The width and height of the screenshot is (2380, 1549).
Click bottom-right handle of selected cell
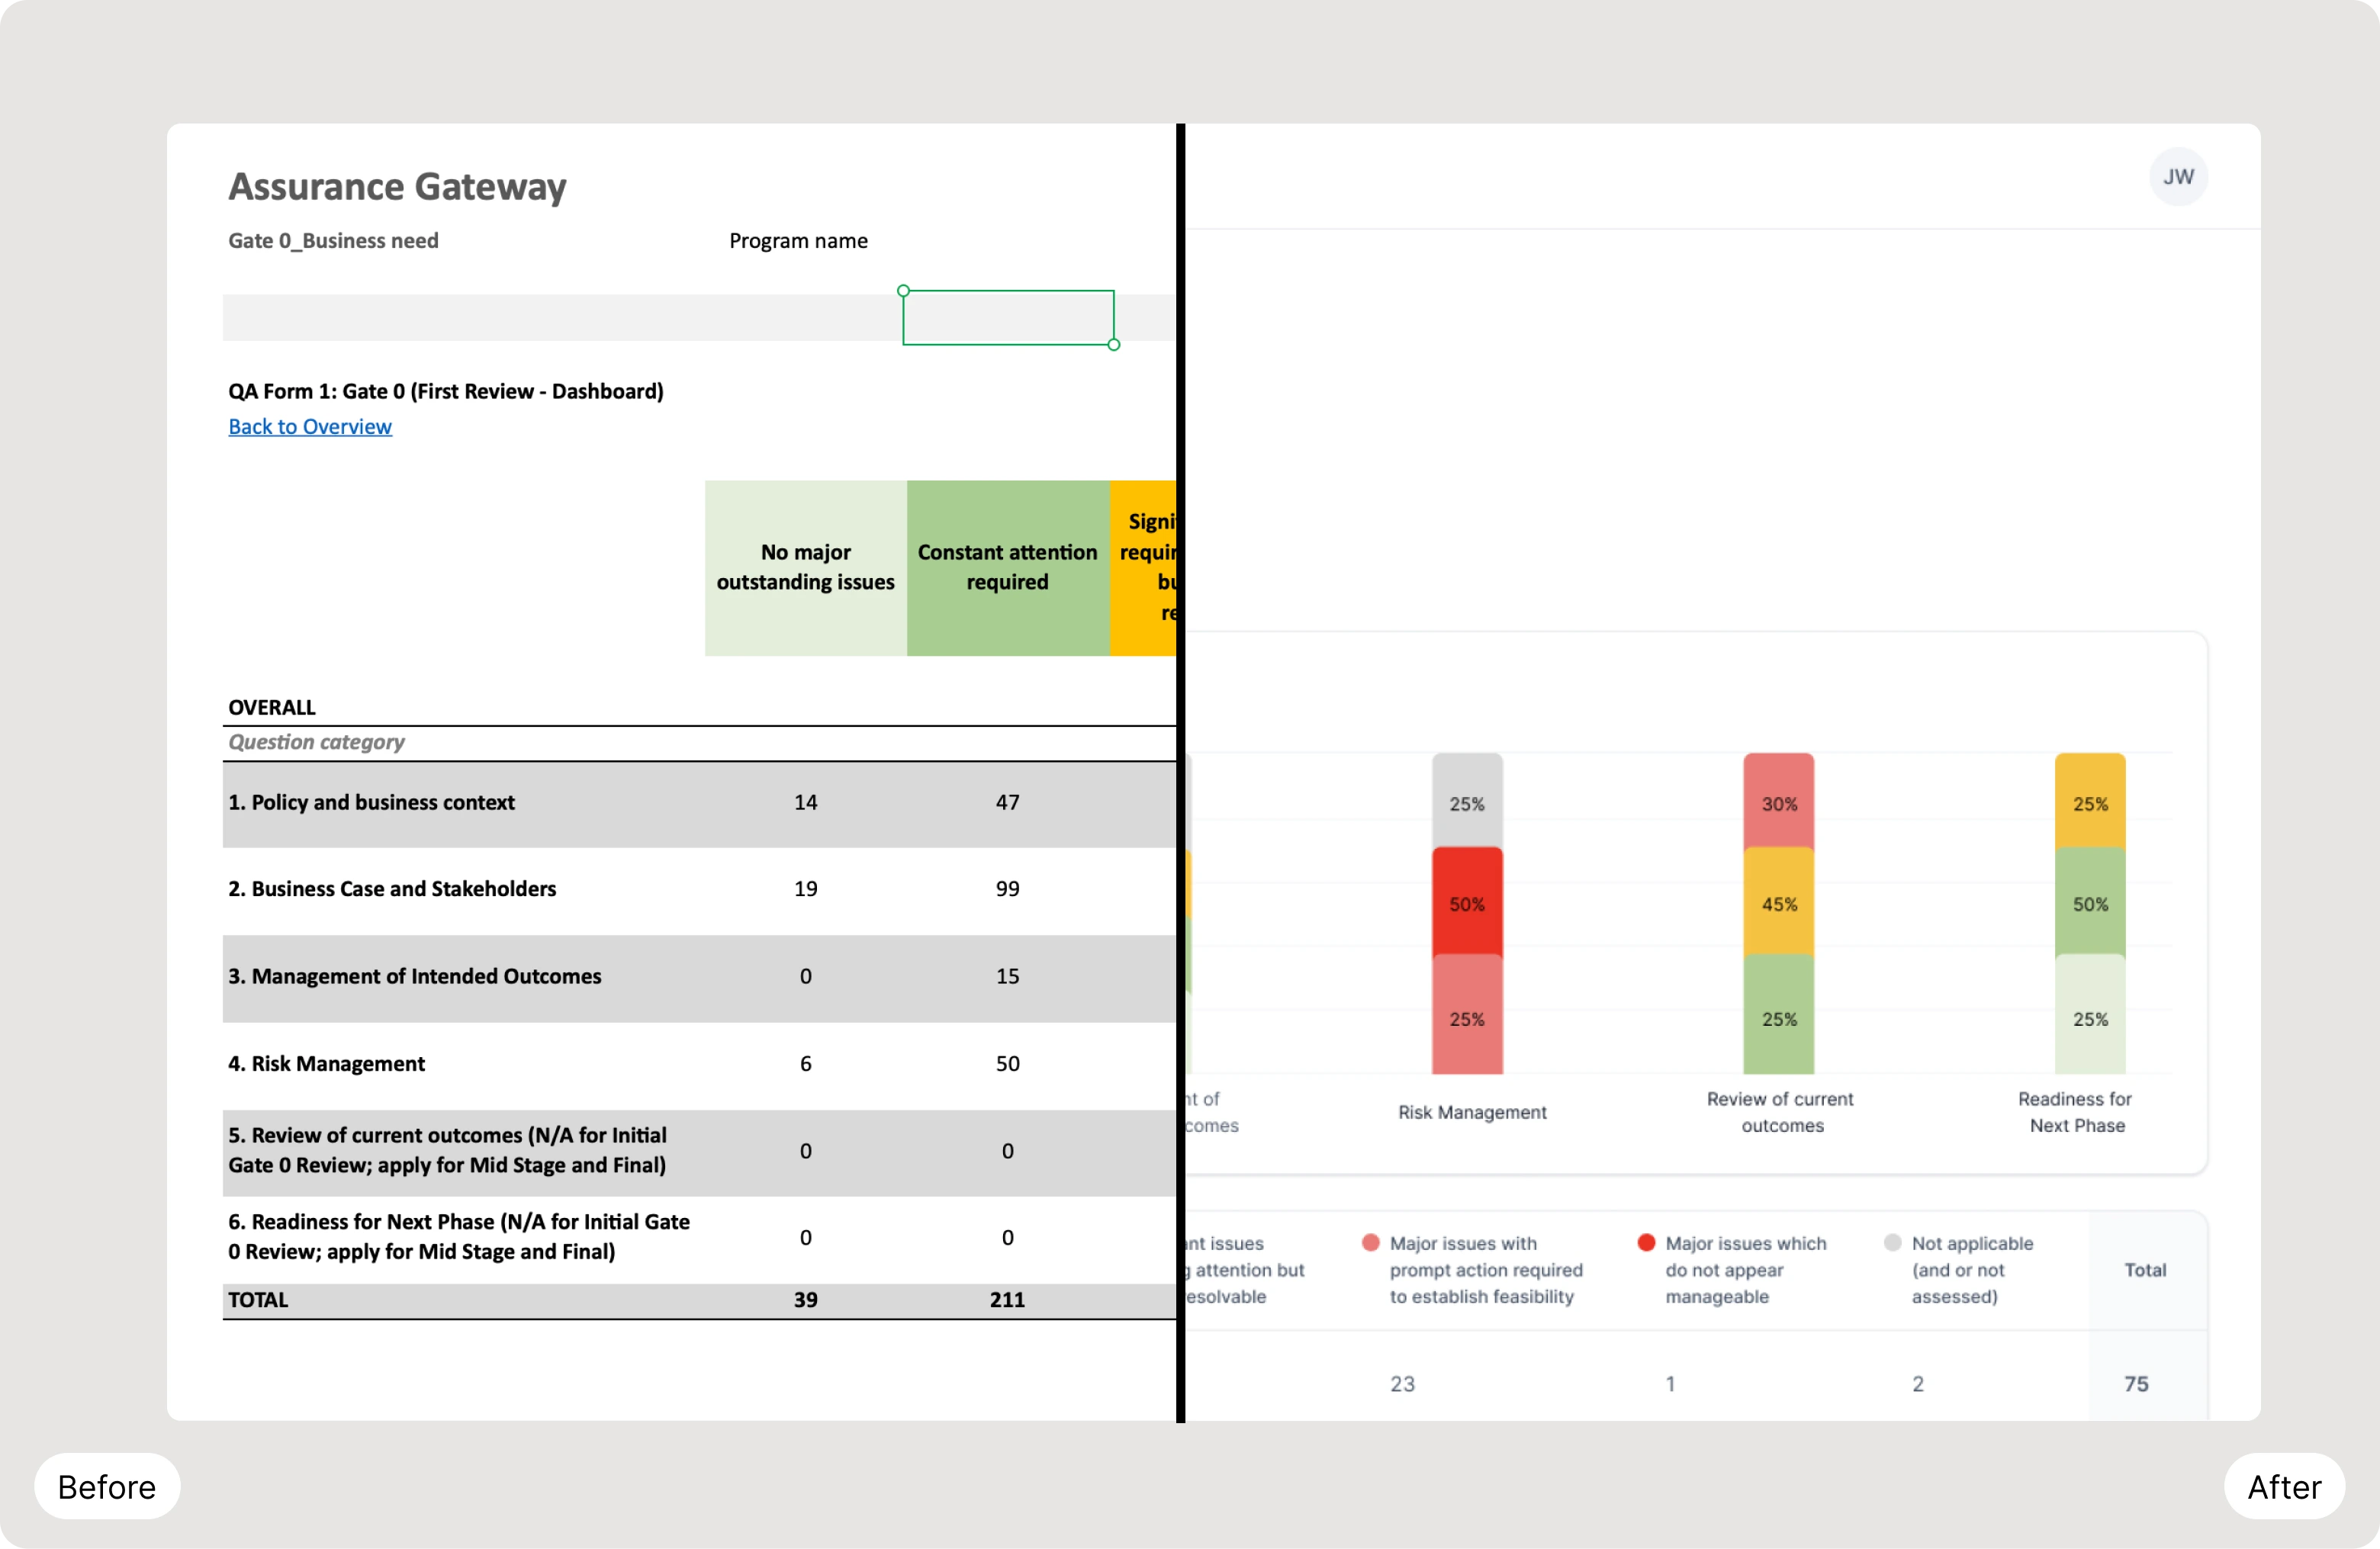pos(1113,345)
